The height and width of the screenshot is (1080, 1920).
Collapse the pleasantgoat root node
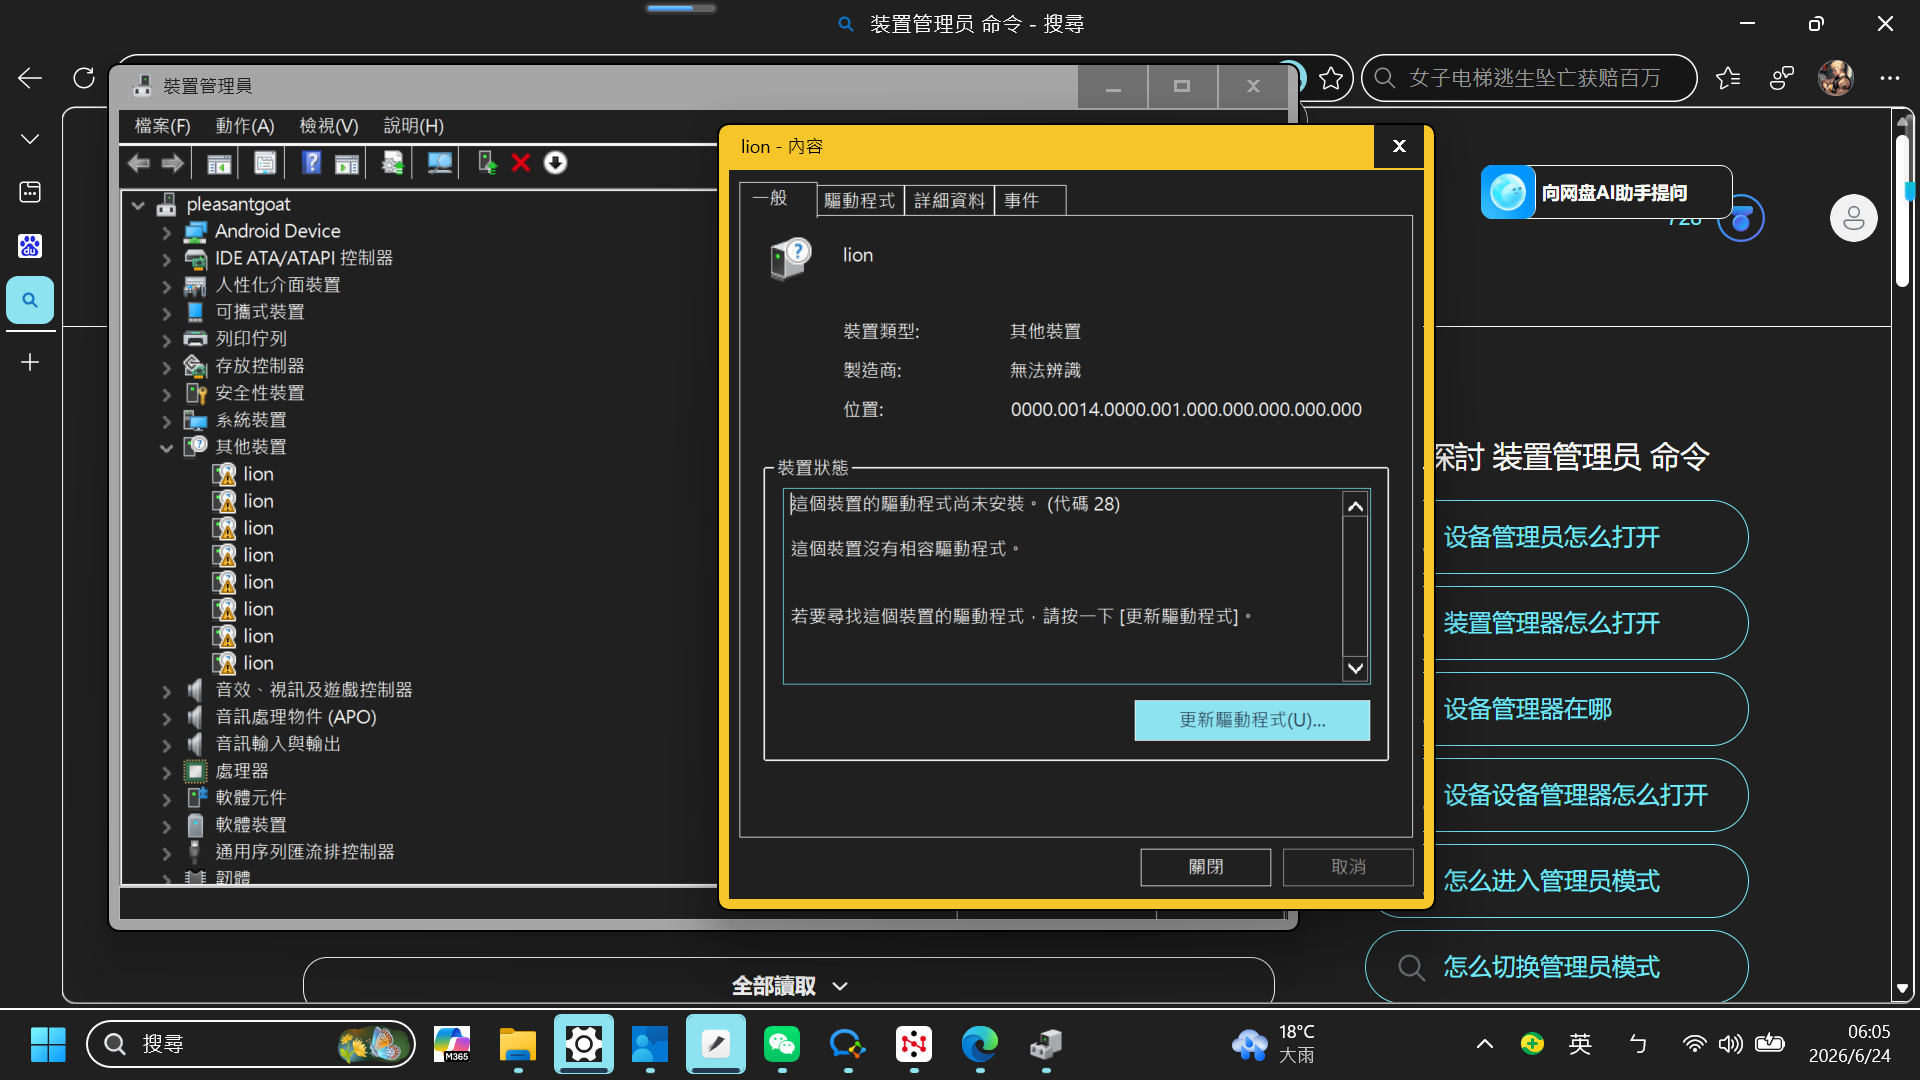point(138,205)
